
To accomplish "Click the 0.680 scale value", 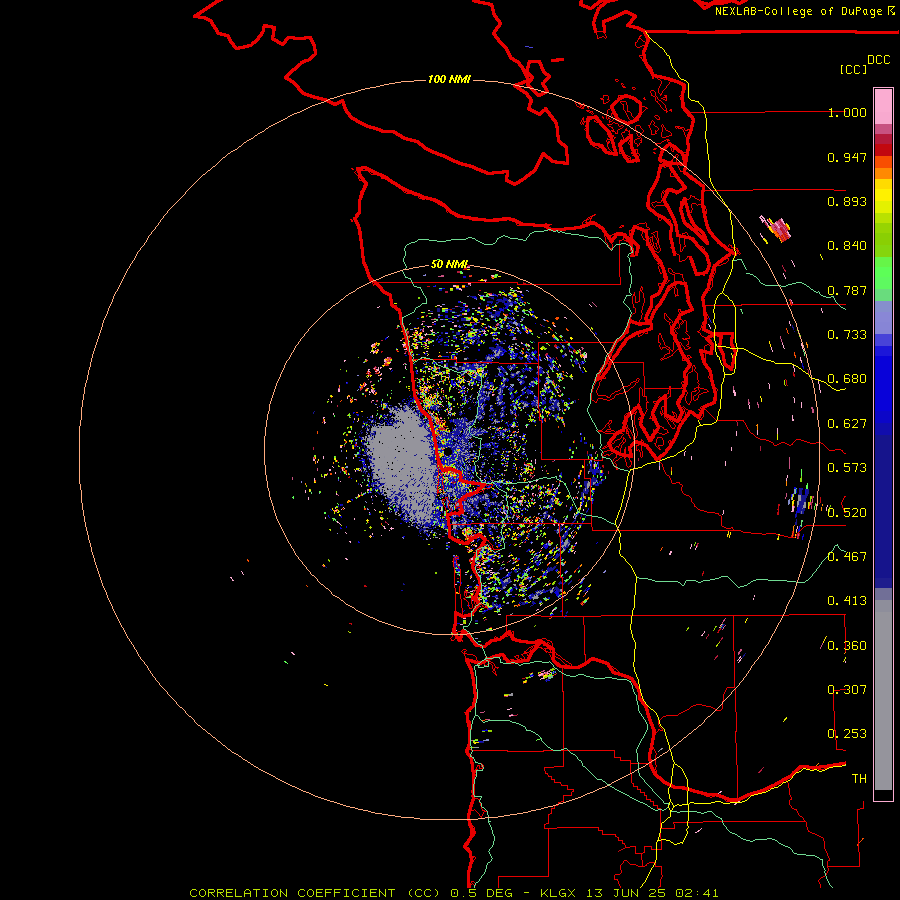I will (847, 379).
